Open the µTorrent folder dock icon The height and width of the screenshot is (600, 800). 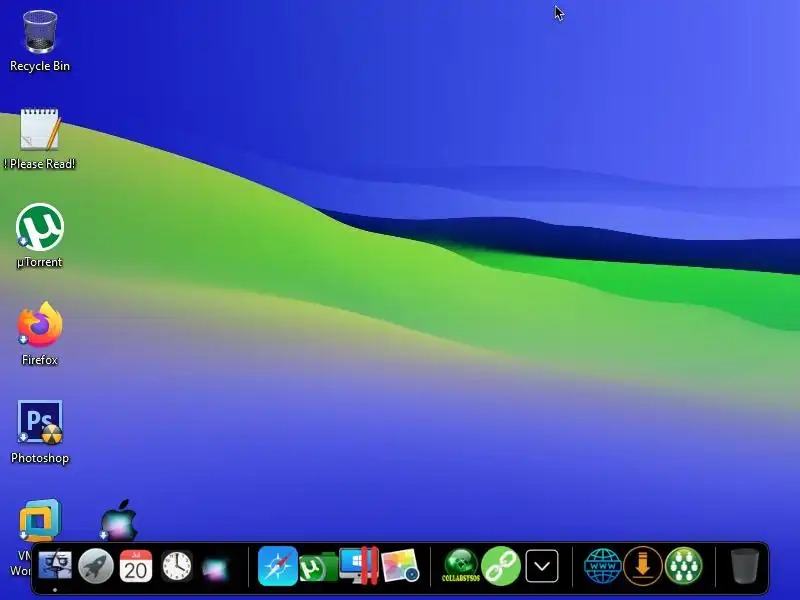pos(318,567)
